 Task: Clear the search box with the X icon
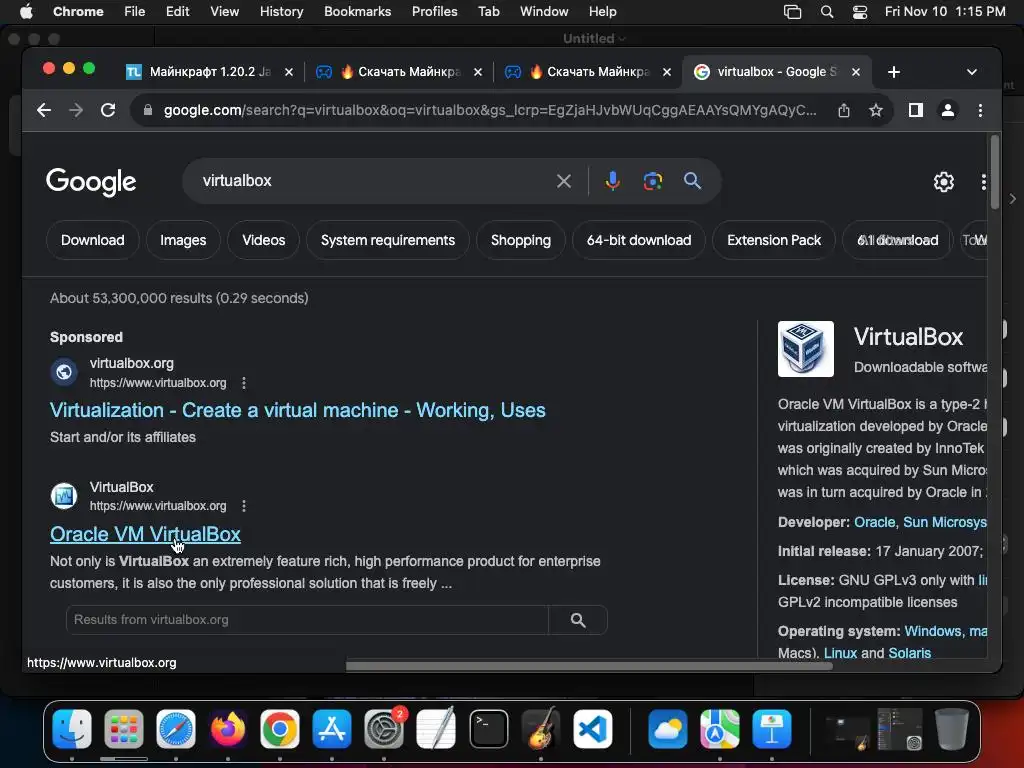564,181
